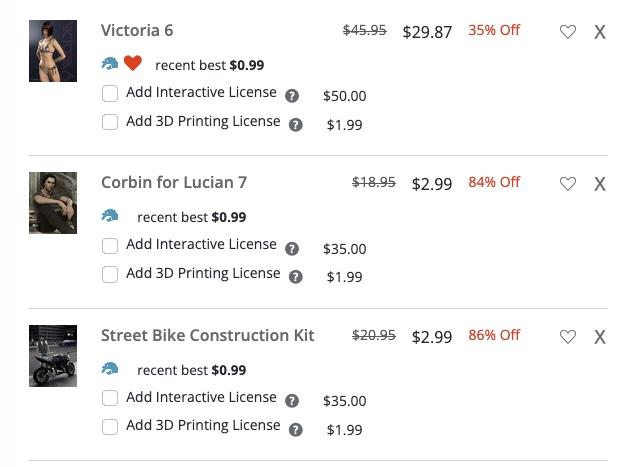The image size is (630, 467).
Task: Open Interactive License help for Corbin
Action: [x=292, y=249]
